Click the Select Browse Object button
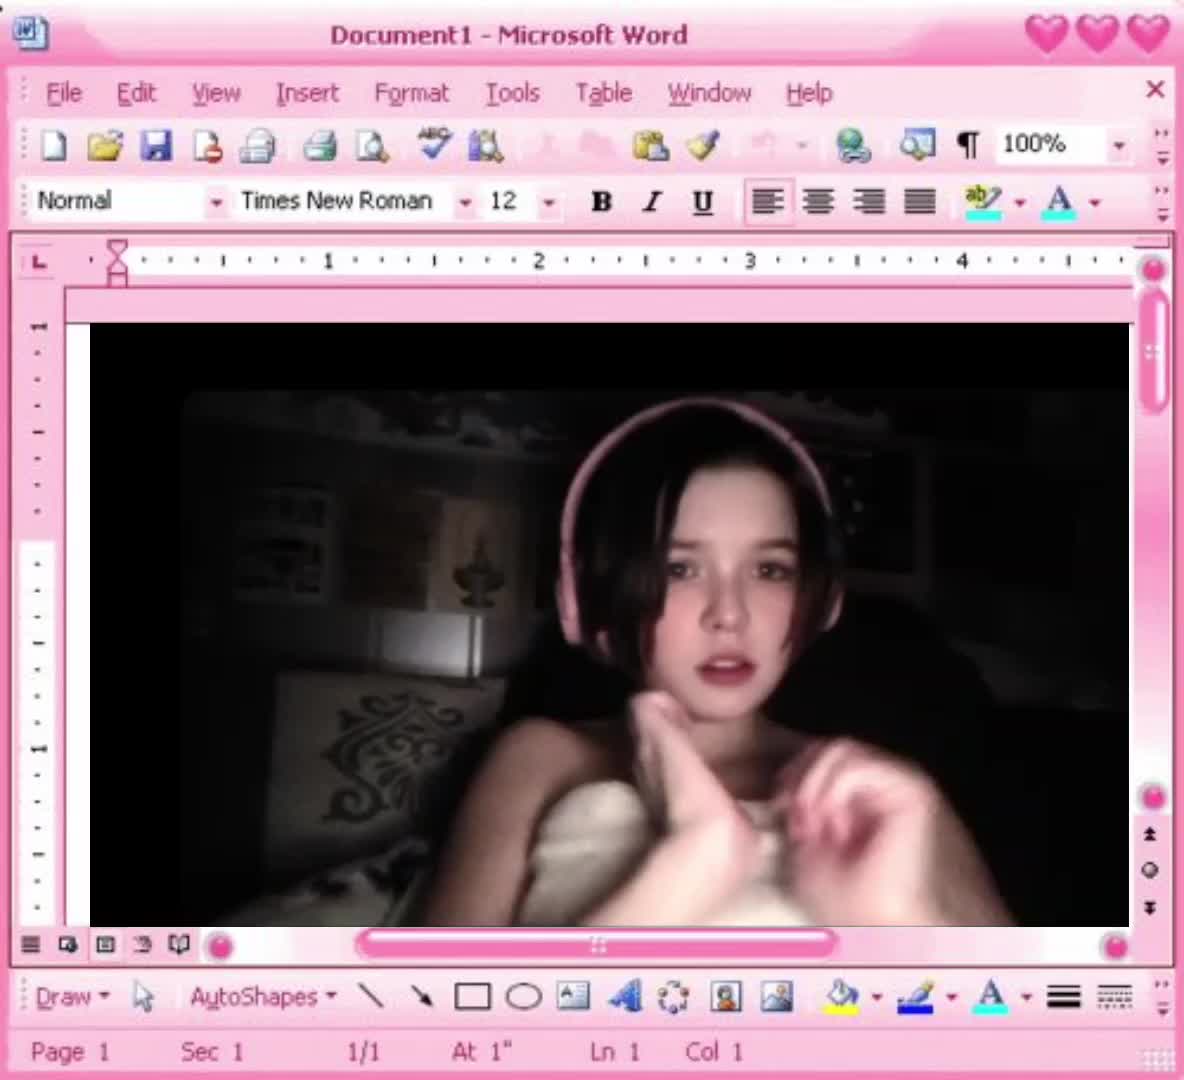This screenshot has width=1184, height=1080. [x=1149, y=870]
